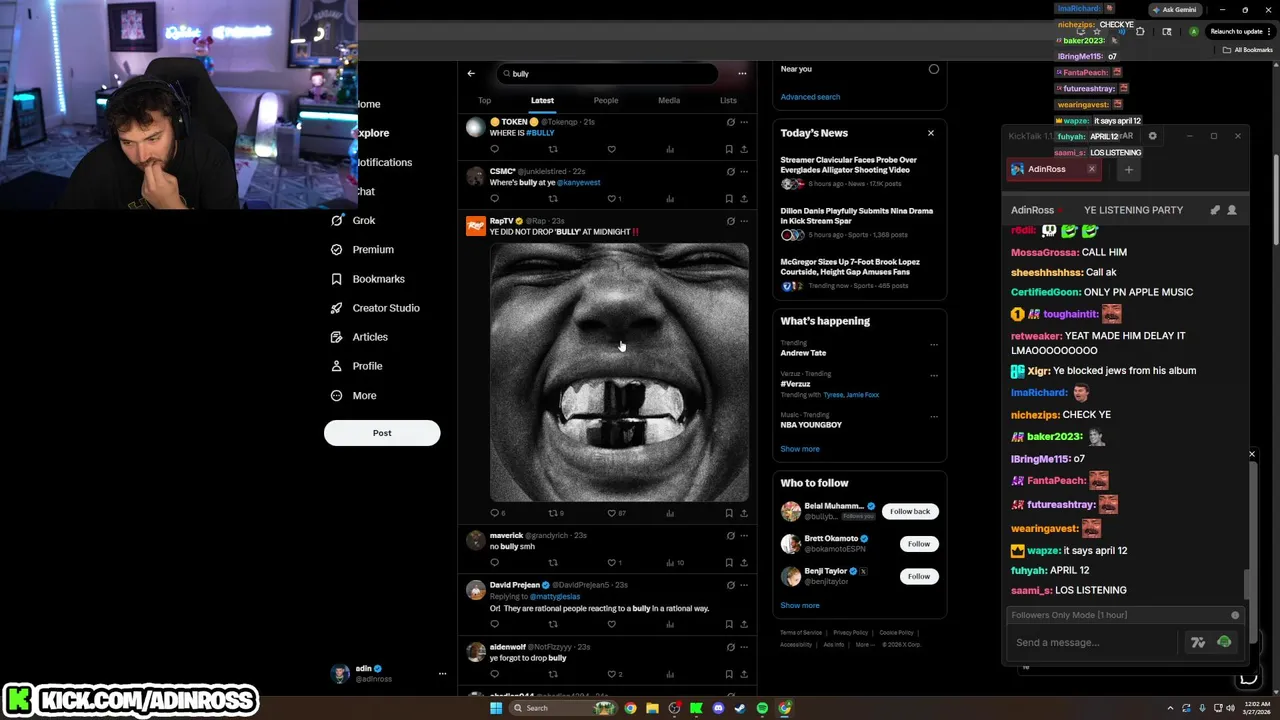
Task: Click the Windows Start button
Action: coord(495,708)
